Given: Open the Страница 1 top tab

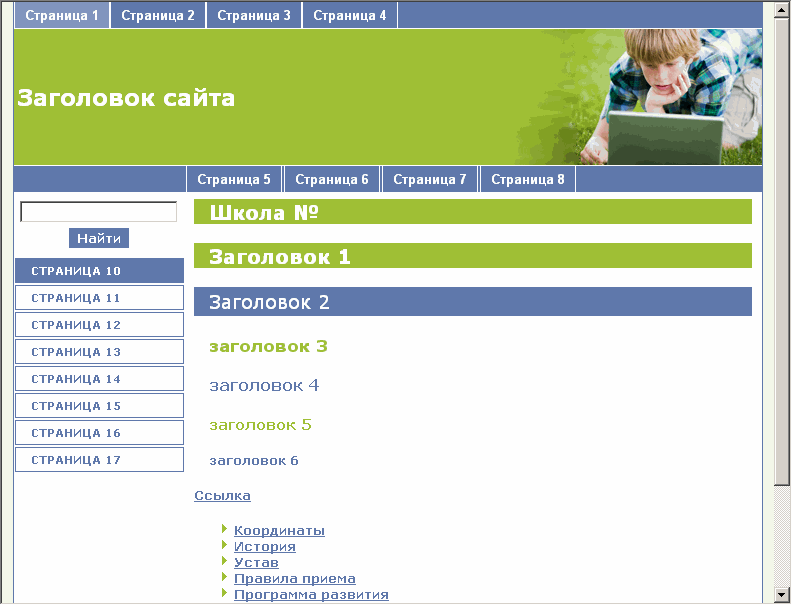Looking at the screenshot, I should pyautogui.click(x=62, y=15).
